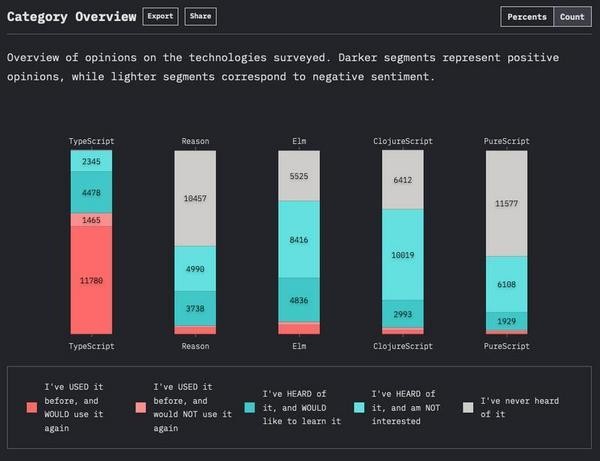Click the red segment at bottom of Elm bar
Image resolution: width=600 pixels, height=461 pixels.
[299, 328]
